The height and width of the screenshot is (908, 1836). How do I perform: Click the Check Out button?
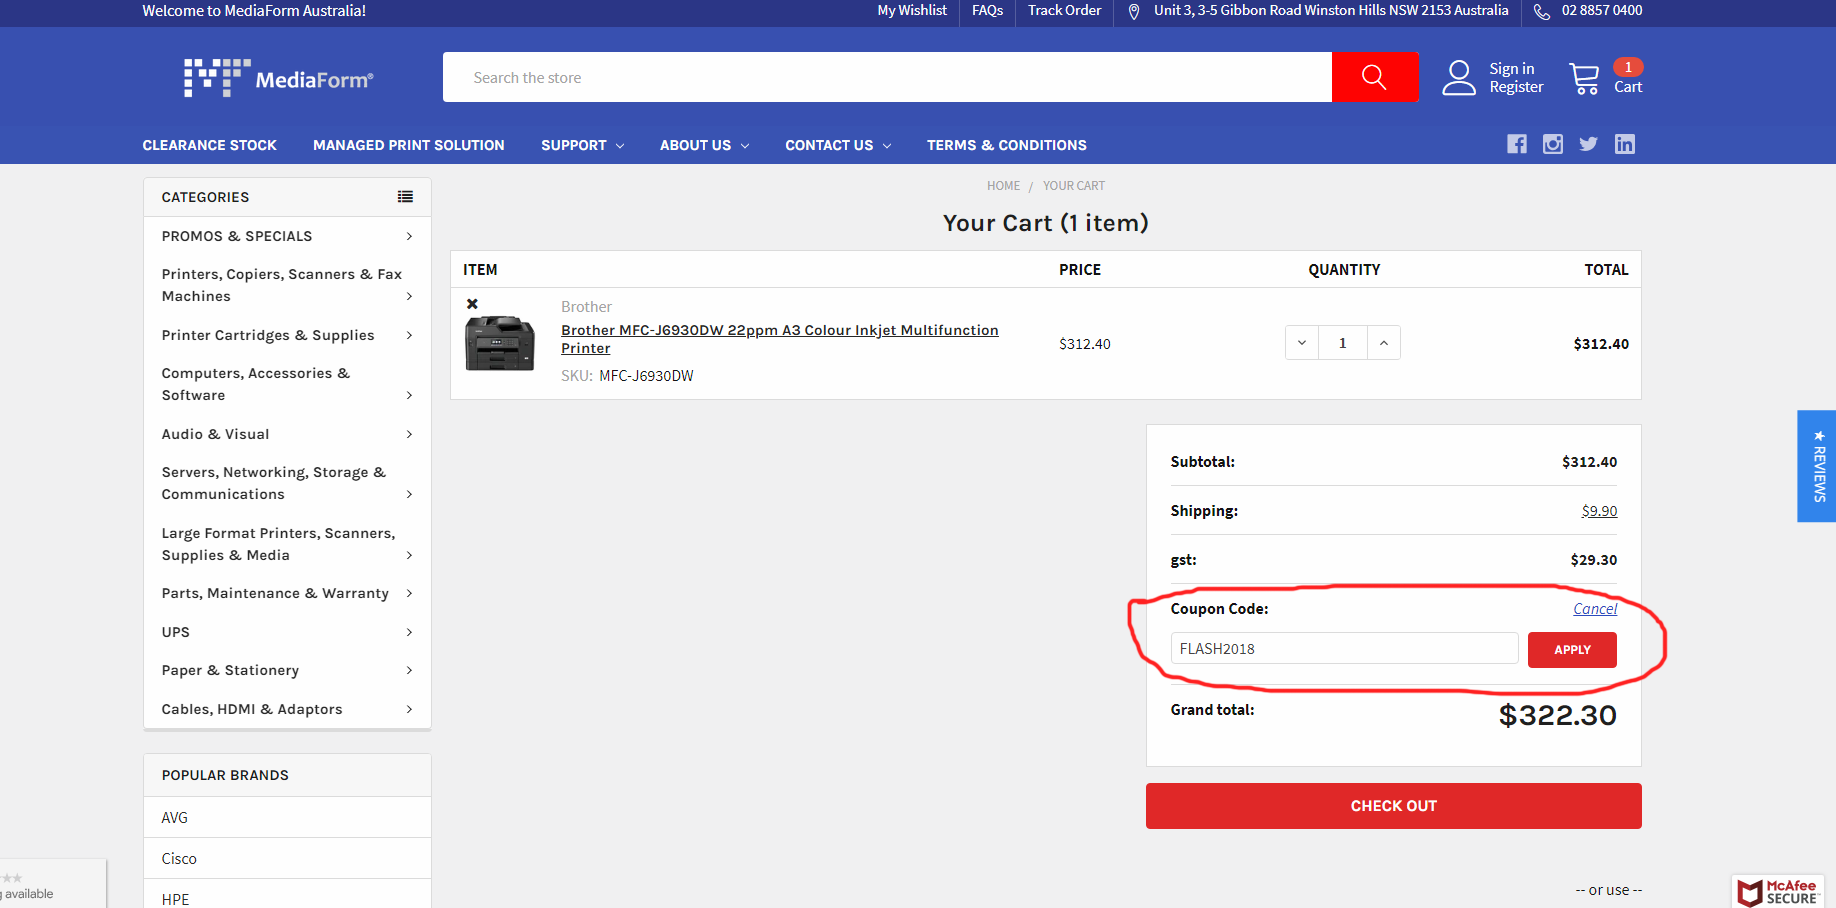[x=1393, y=806]
